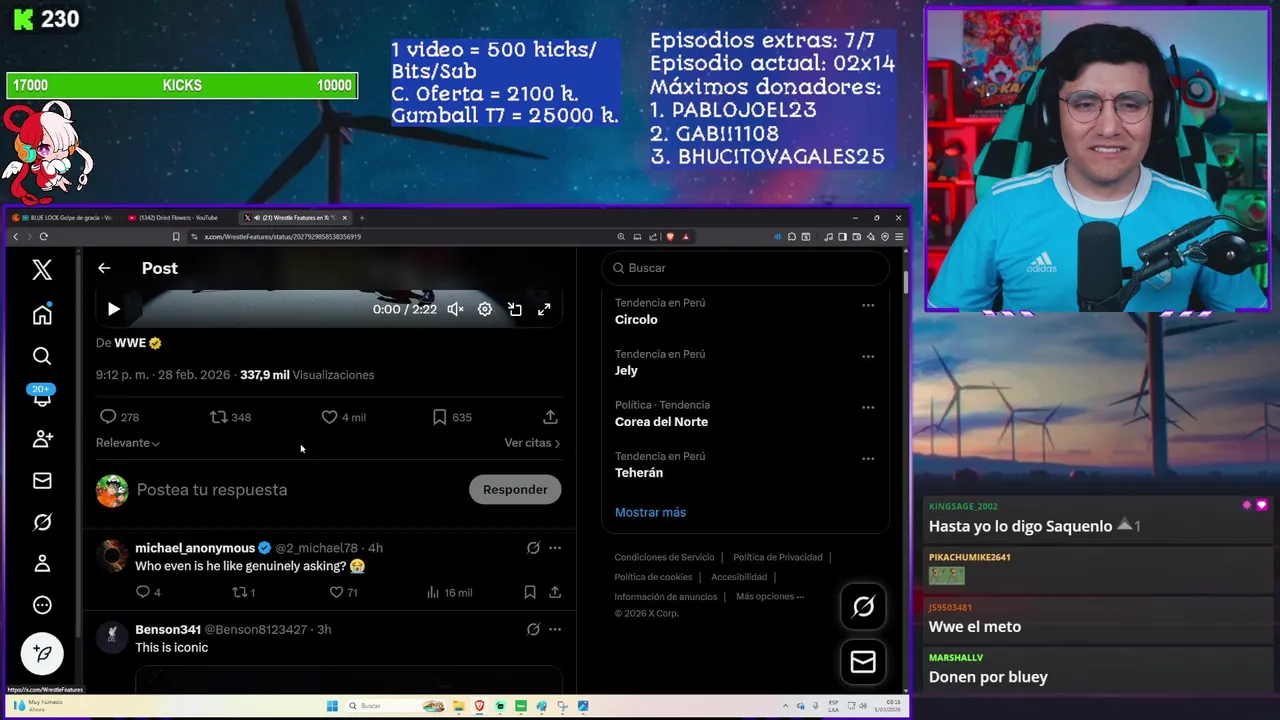This screenshot has height=720, width=1280.
Task: Open Circolo trend
Action: tap(636, 320)
